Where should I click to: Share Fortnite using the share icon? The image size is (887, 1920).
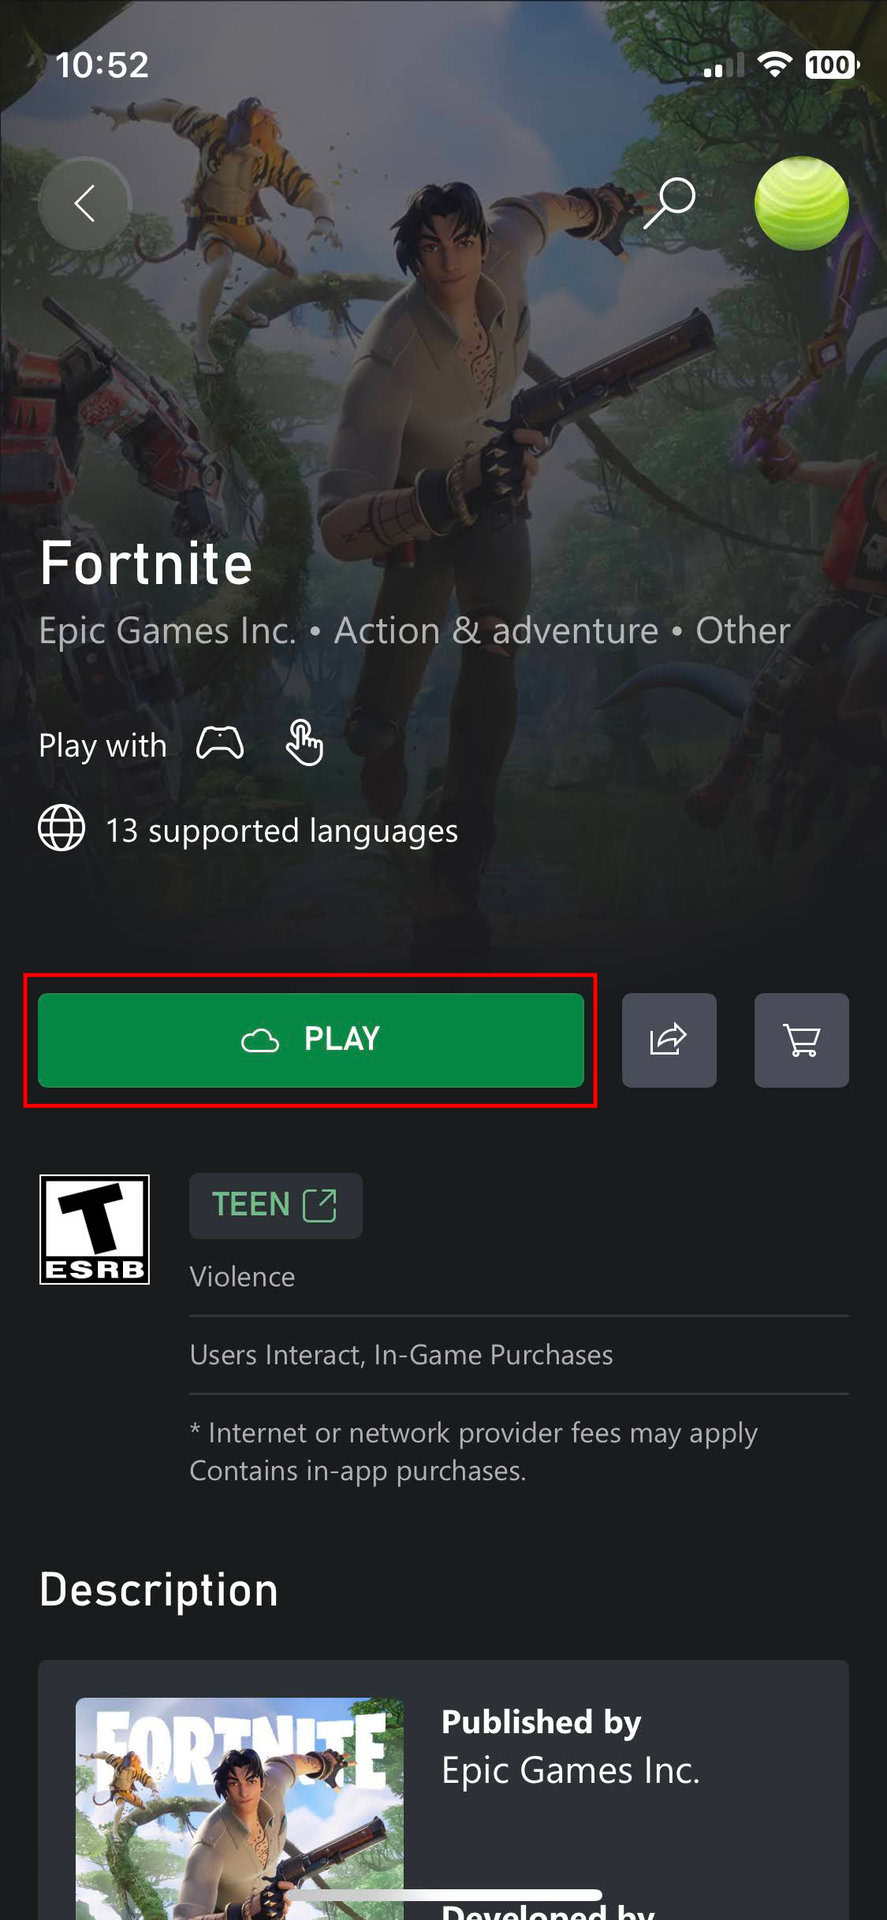click(x=669, y=1040)
